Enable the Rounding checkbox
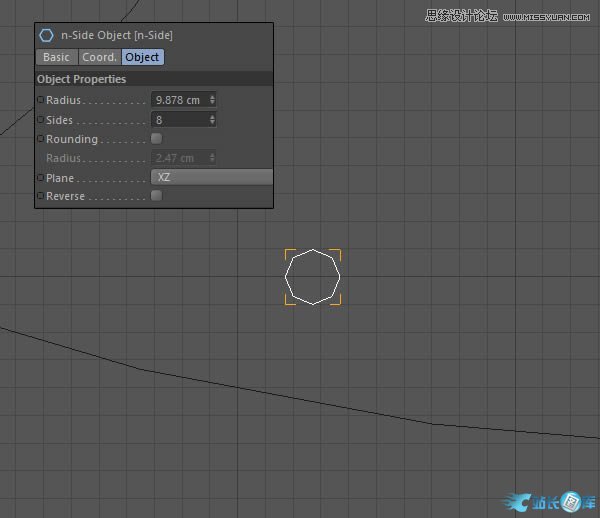The image size is (600, 518). [x=156, y=139]
